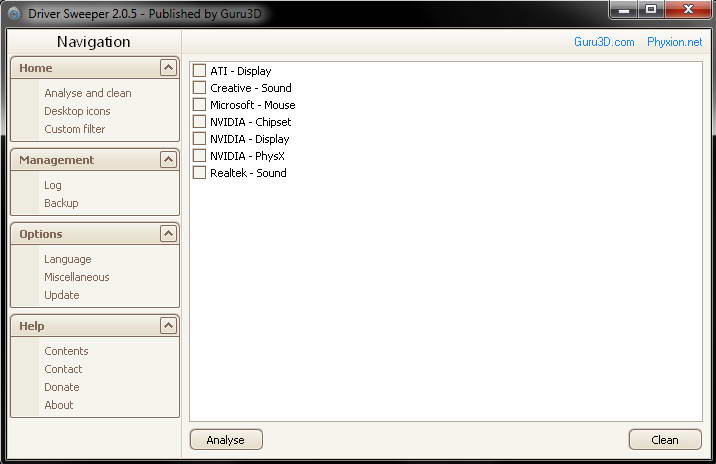Screen dimensions: 716x464
Task: Open the Backup page
Action: (x=61, y=203)
